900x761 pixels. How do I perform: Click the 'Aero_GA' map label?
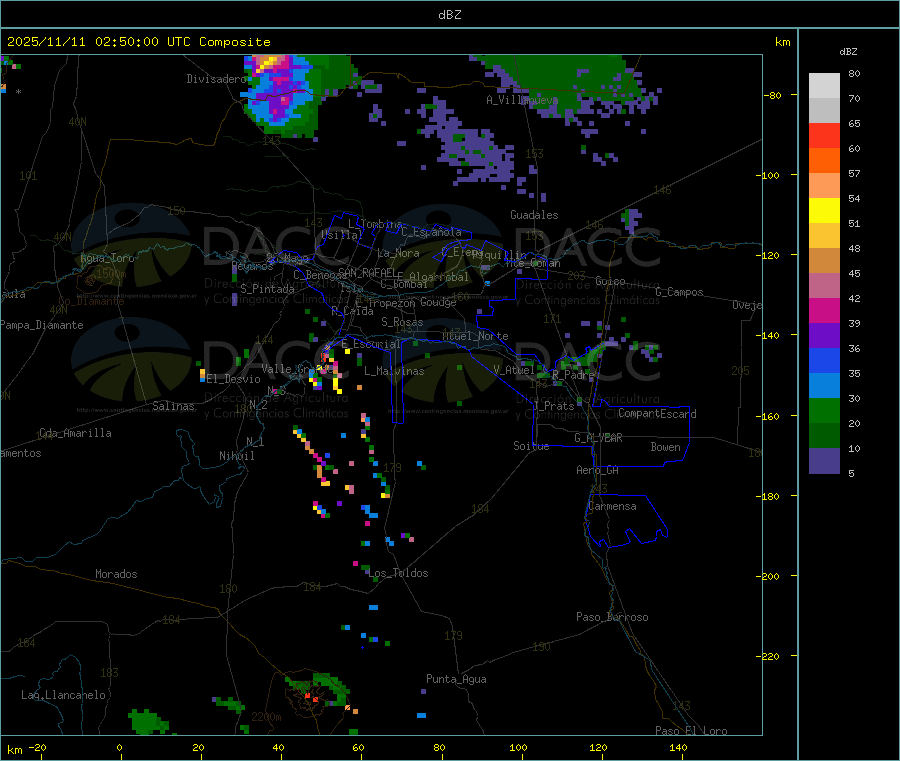pos(598,470)
